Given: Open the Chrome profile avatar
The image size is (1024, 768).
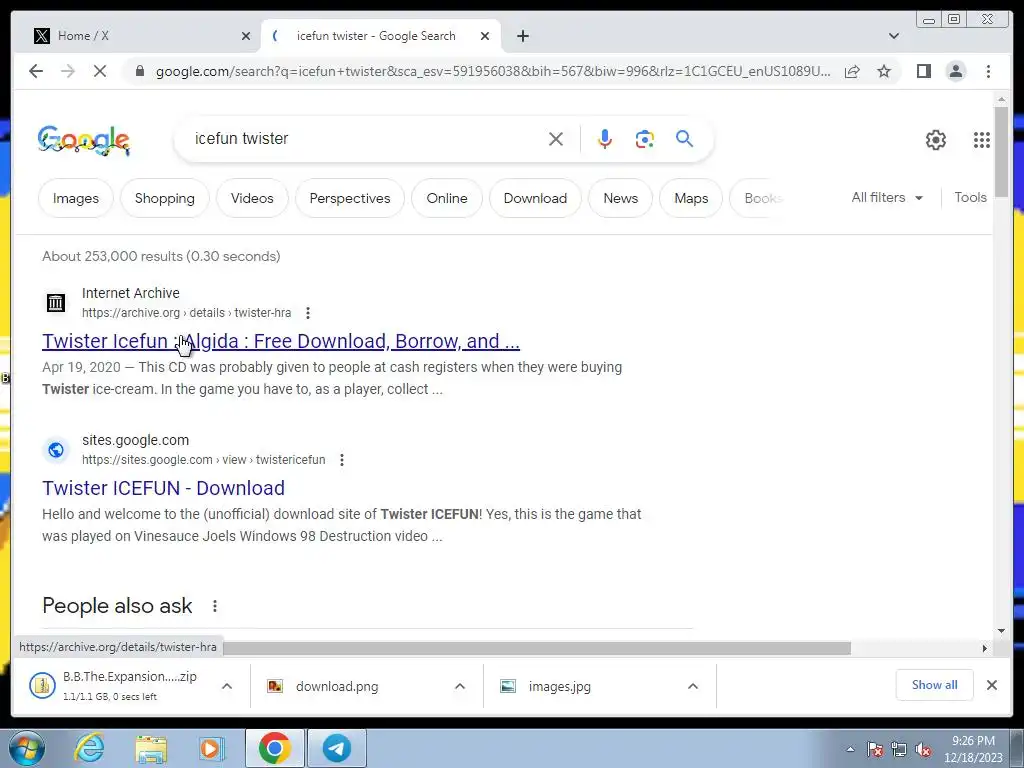Looking at the screenshot, I should click(x=955, y=71).
